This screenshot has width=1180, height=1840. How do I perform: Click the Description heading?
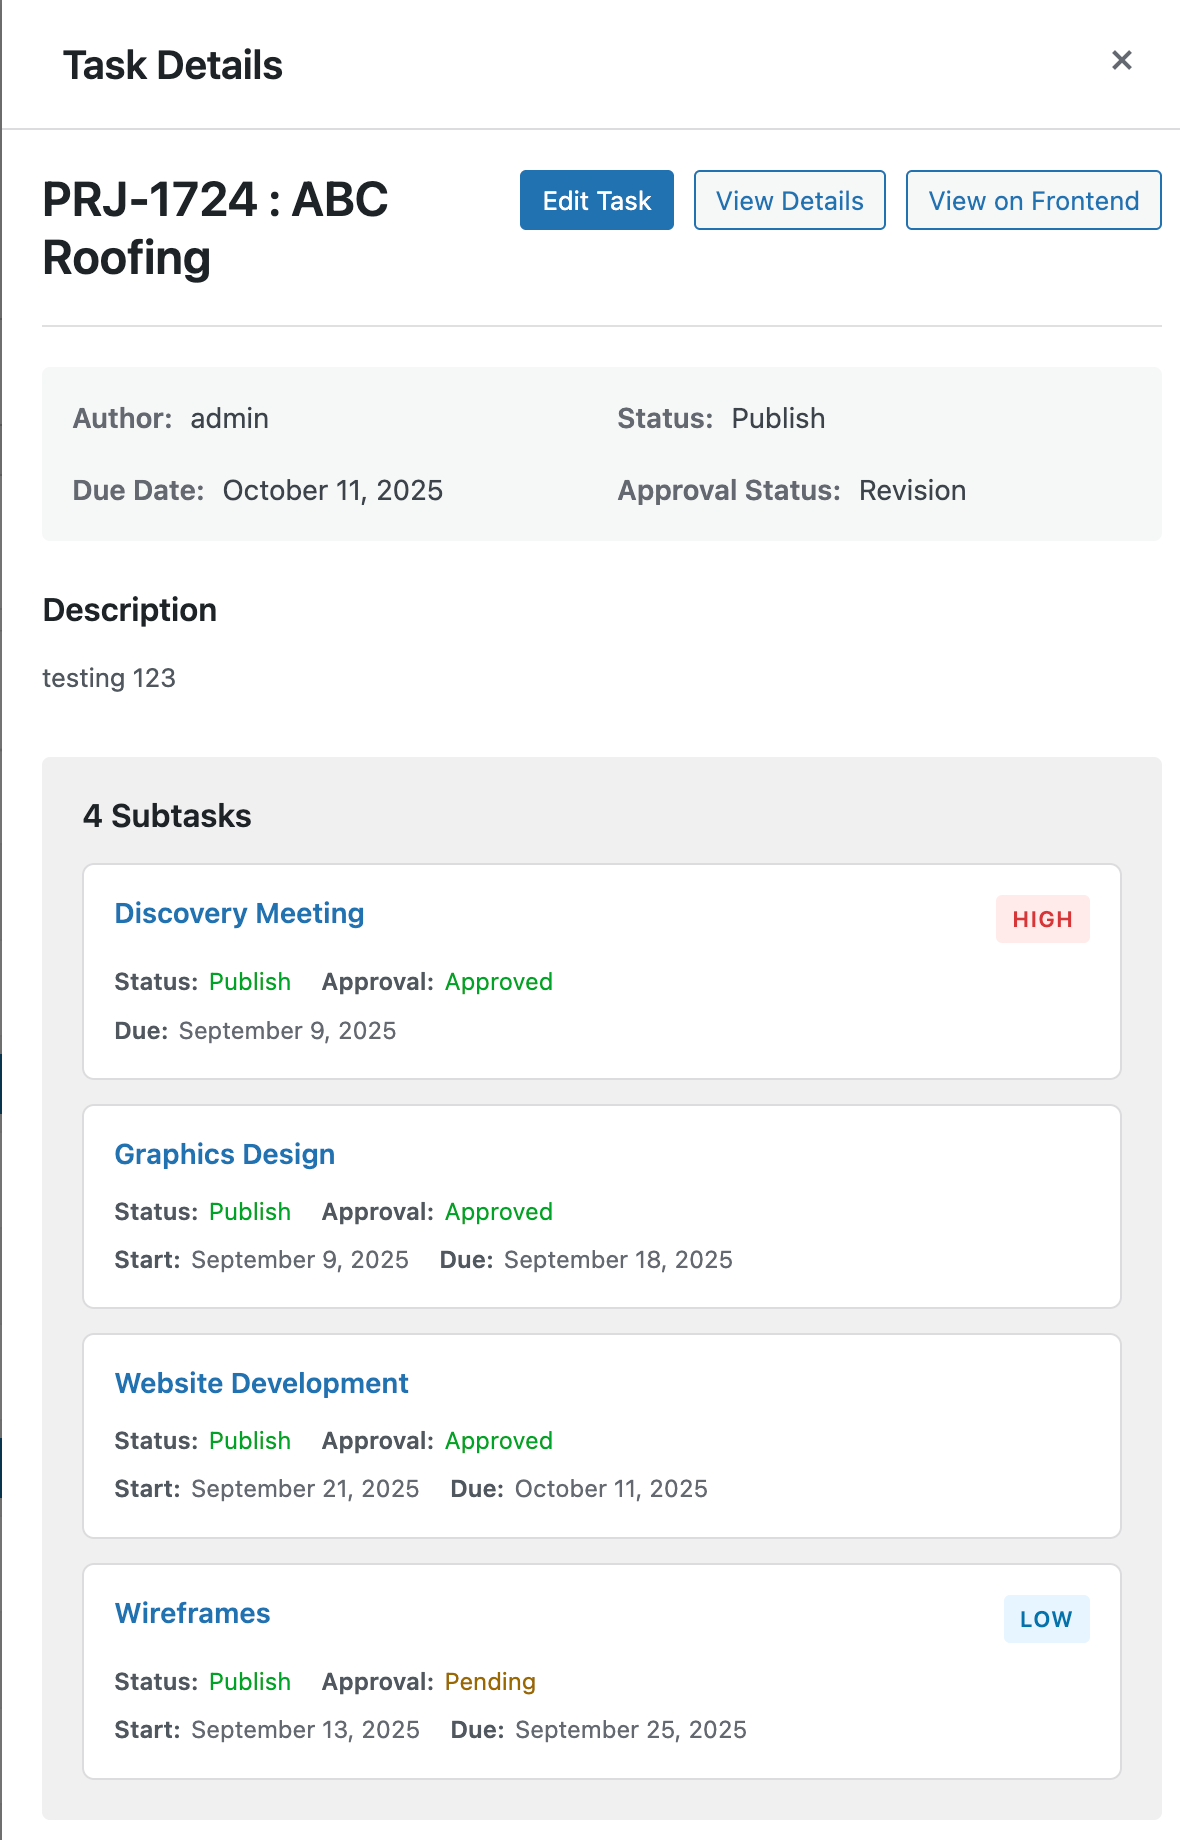(x=129, y=610)
